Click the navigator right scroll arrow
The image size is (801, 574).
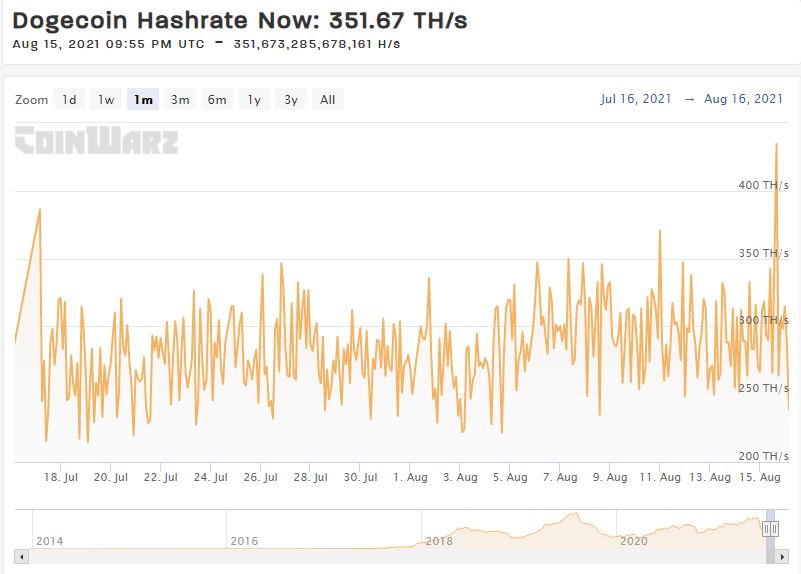coord(782,557)
